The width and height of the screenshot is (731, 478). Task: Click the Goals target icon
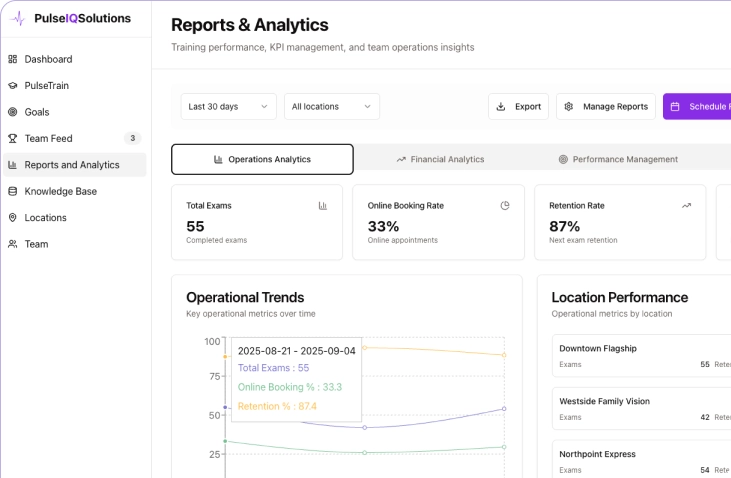(13, 112)
